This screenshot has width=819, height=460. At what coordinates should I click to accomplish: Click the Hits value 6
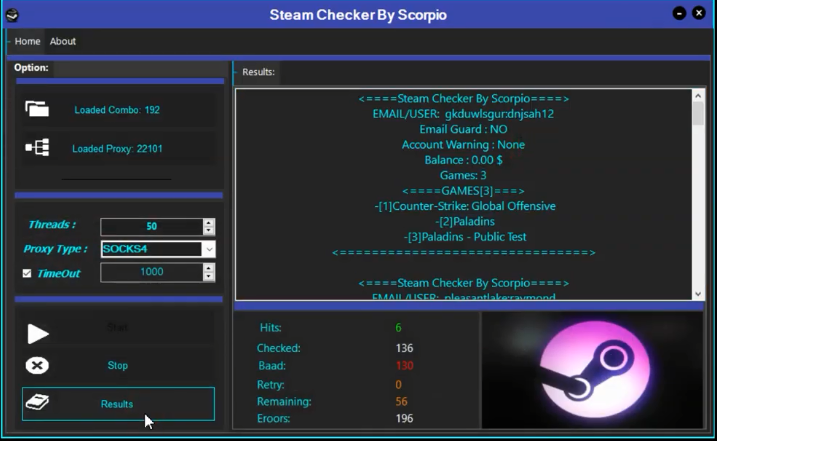398,328
